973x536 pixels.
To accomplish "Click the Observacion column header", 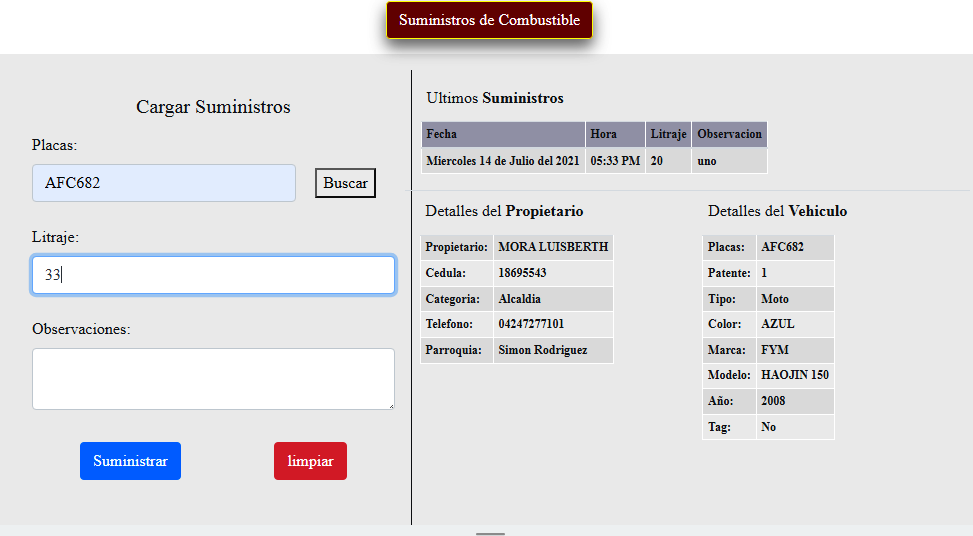I will point(729,134).
